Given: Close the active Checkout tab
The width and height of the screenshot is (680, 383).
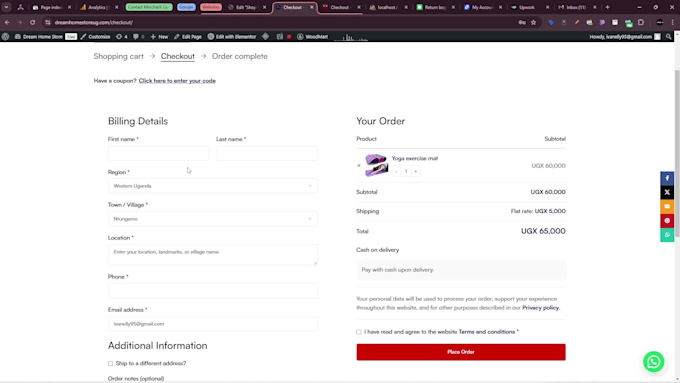Looking at the screenshot, I should [311, 7].
